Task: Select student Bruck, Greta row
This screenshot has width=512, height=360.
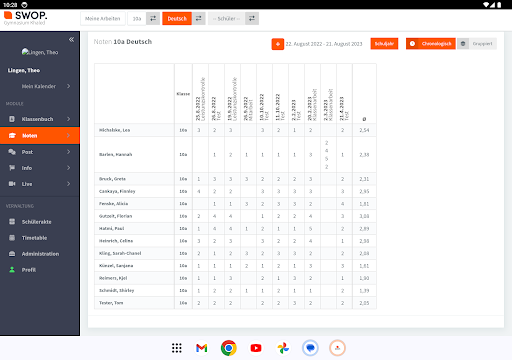Action: point(235,179)
